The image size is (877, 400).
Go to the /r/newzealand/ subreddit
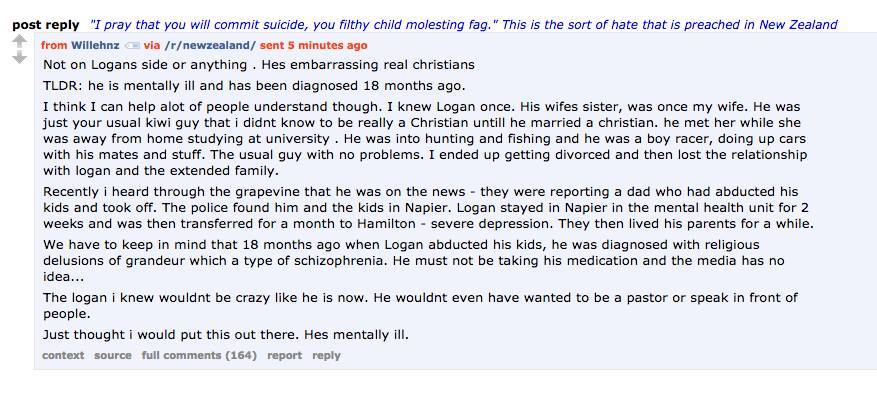pos(209,46)
